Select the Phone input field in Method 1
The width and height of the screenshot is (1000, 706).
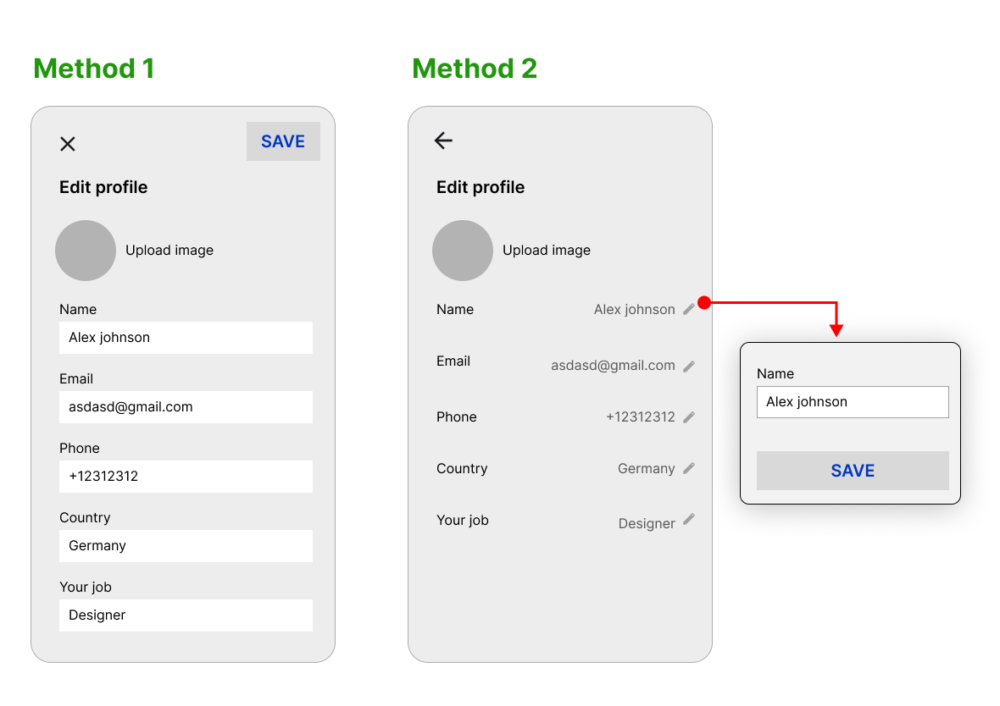click(185, 476)
